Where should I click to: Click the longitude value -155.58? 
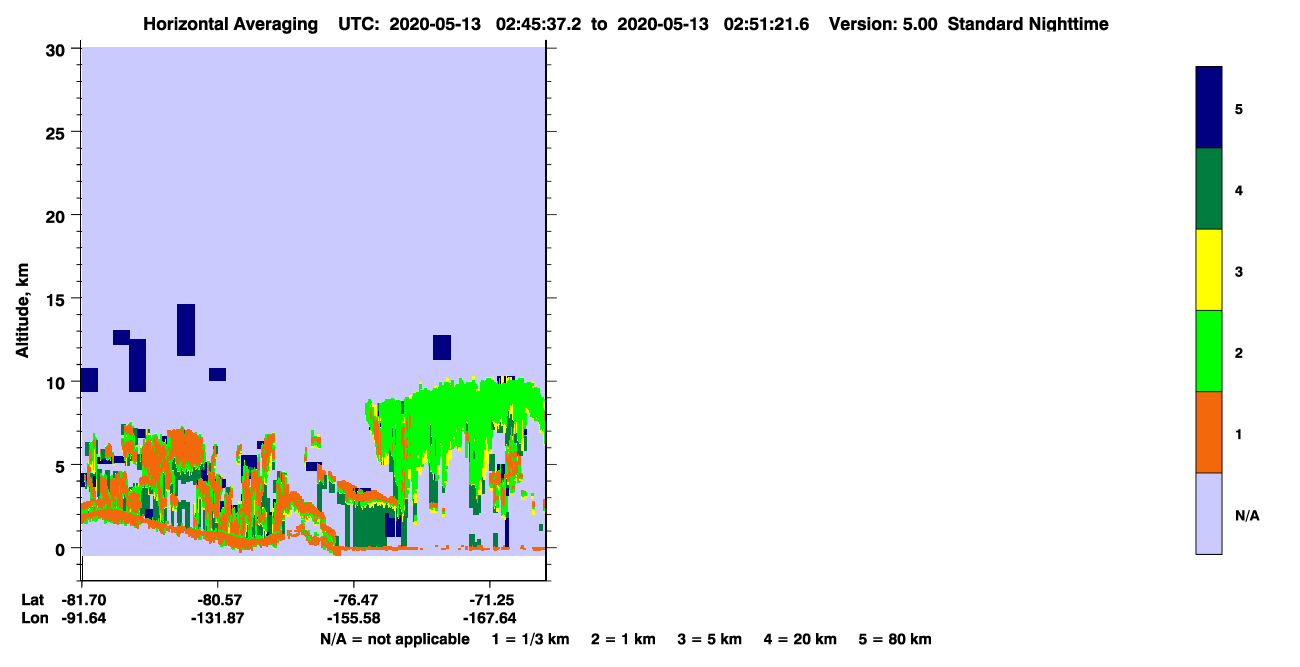point(353,618)
